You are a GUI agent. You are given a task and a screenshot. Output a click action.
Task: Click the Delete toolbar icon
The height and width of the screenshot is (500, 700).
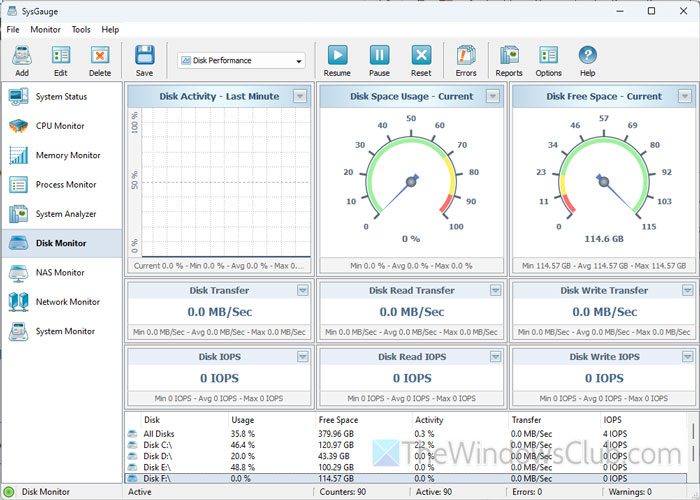pyautogui.click(x=100, y=56)
